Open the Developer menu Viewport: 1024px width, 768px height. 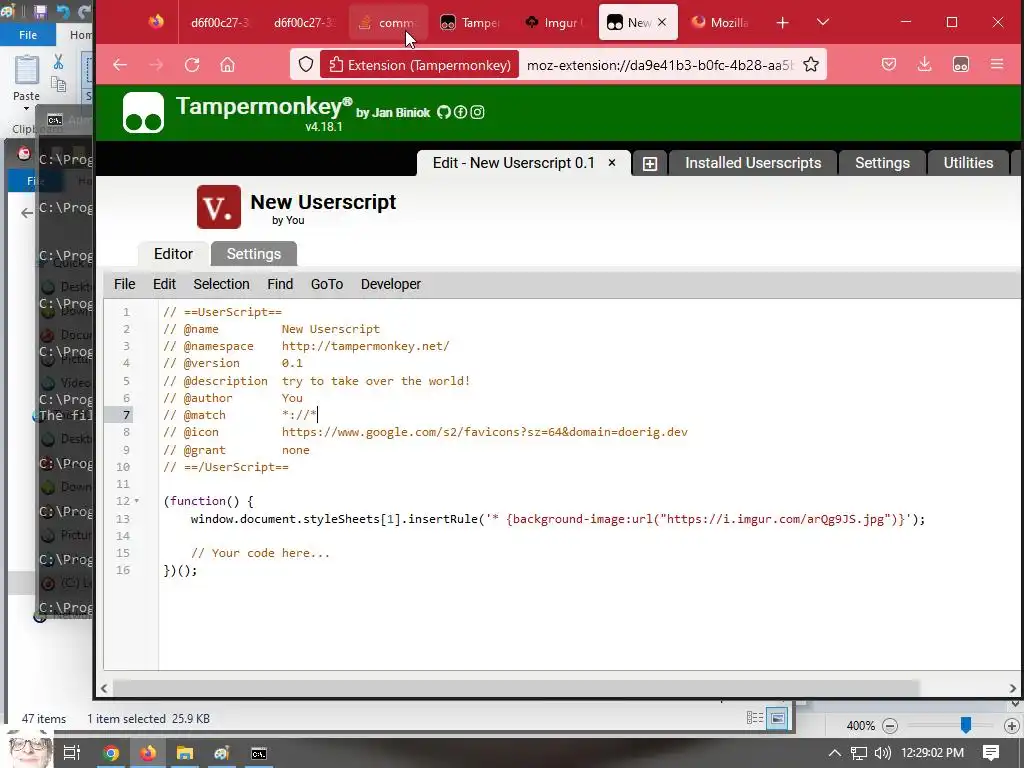point(391,284)
